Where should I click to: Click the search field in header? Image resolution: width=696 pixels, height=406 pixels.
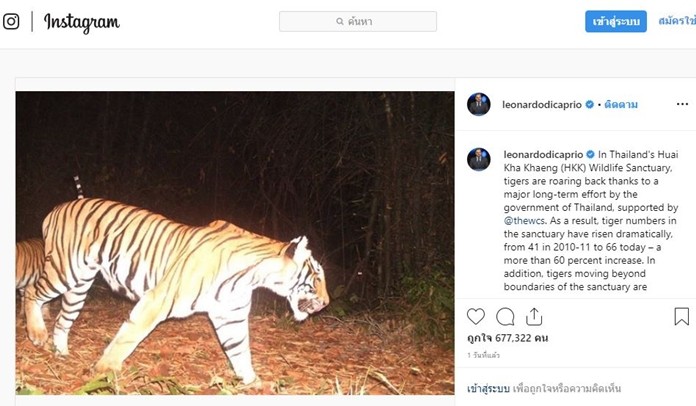[x=358, y=21]
